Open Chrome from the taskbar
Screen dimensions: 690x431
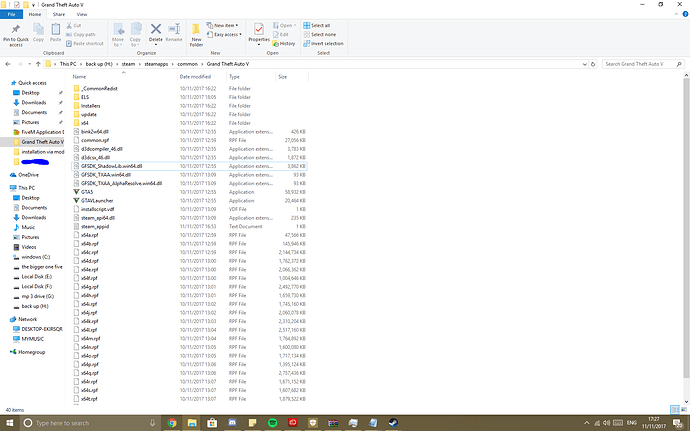(172, 423)
